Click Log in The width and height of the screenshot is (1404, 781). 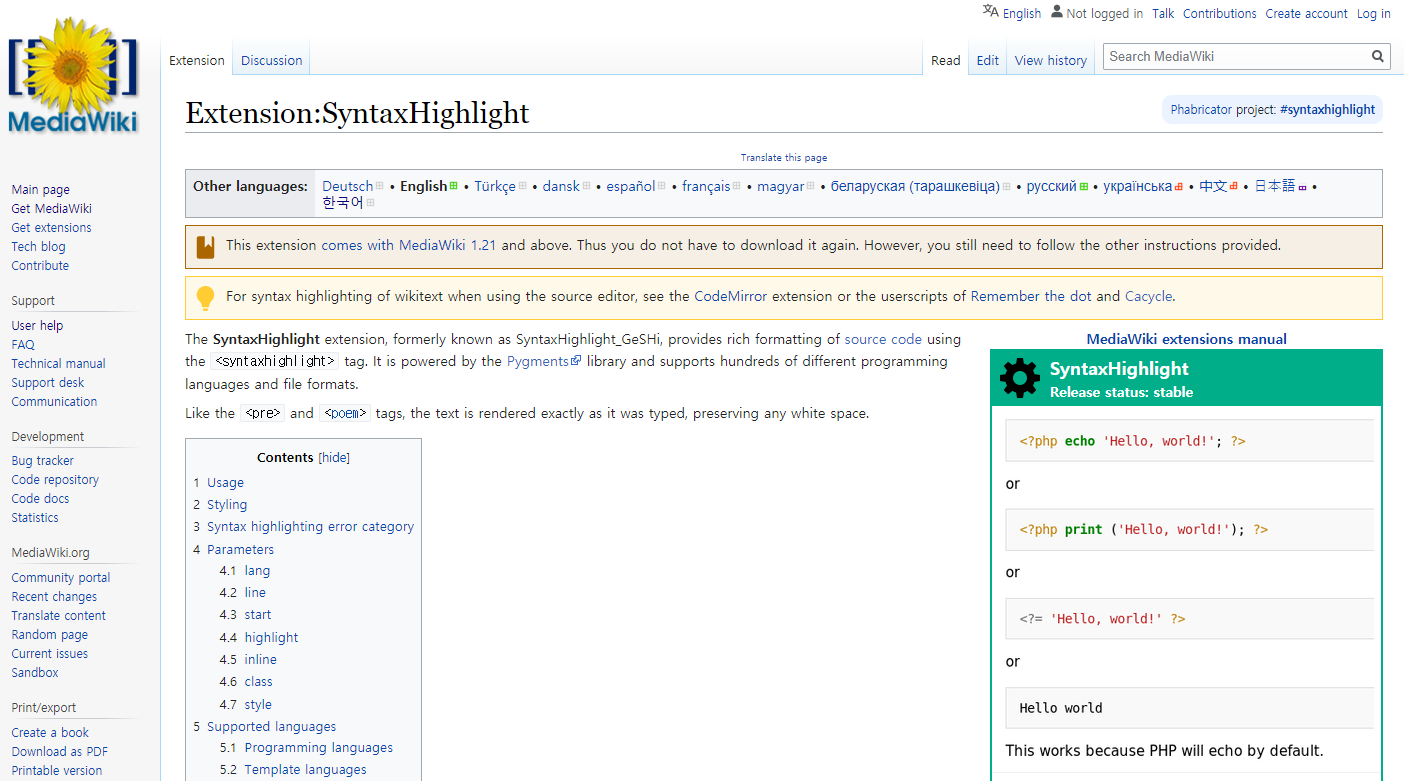point(1374,13)
